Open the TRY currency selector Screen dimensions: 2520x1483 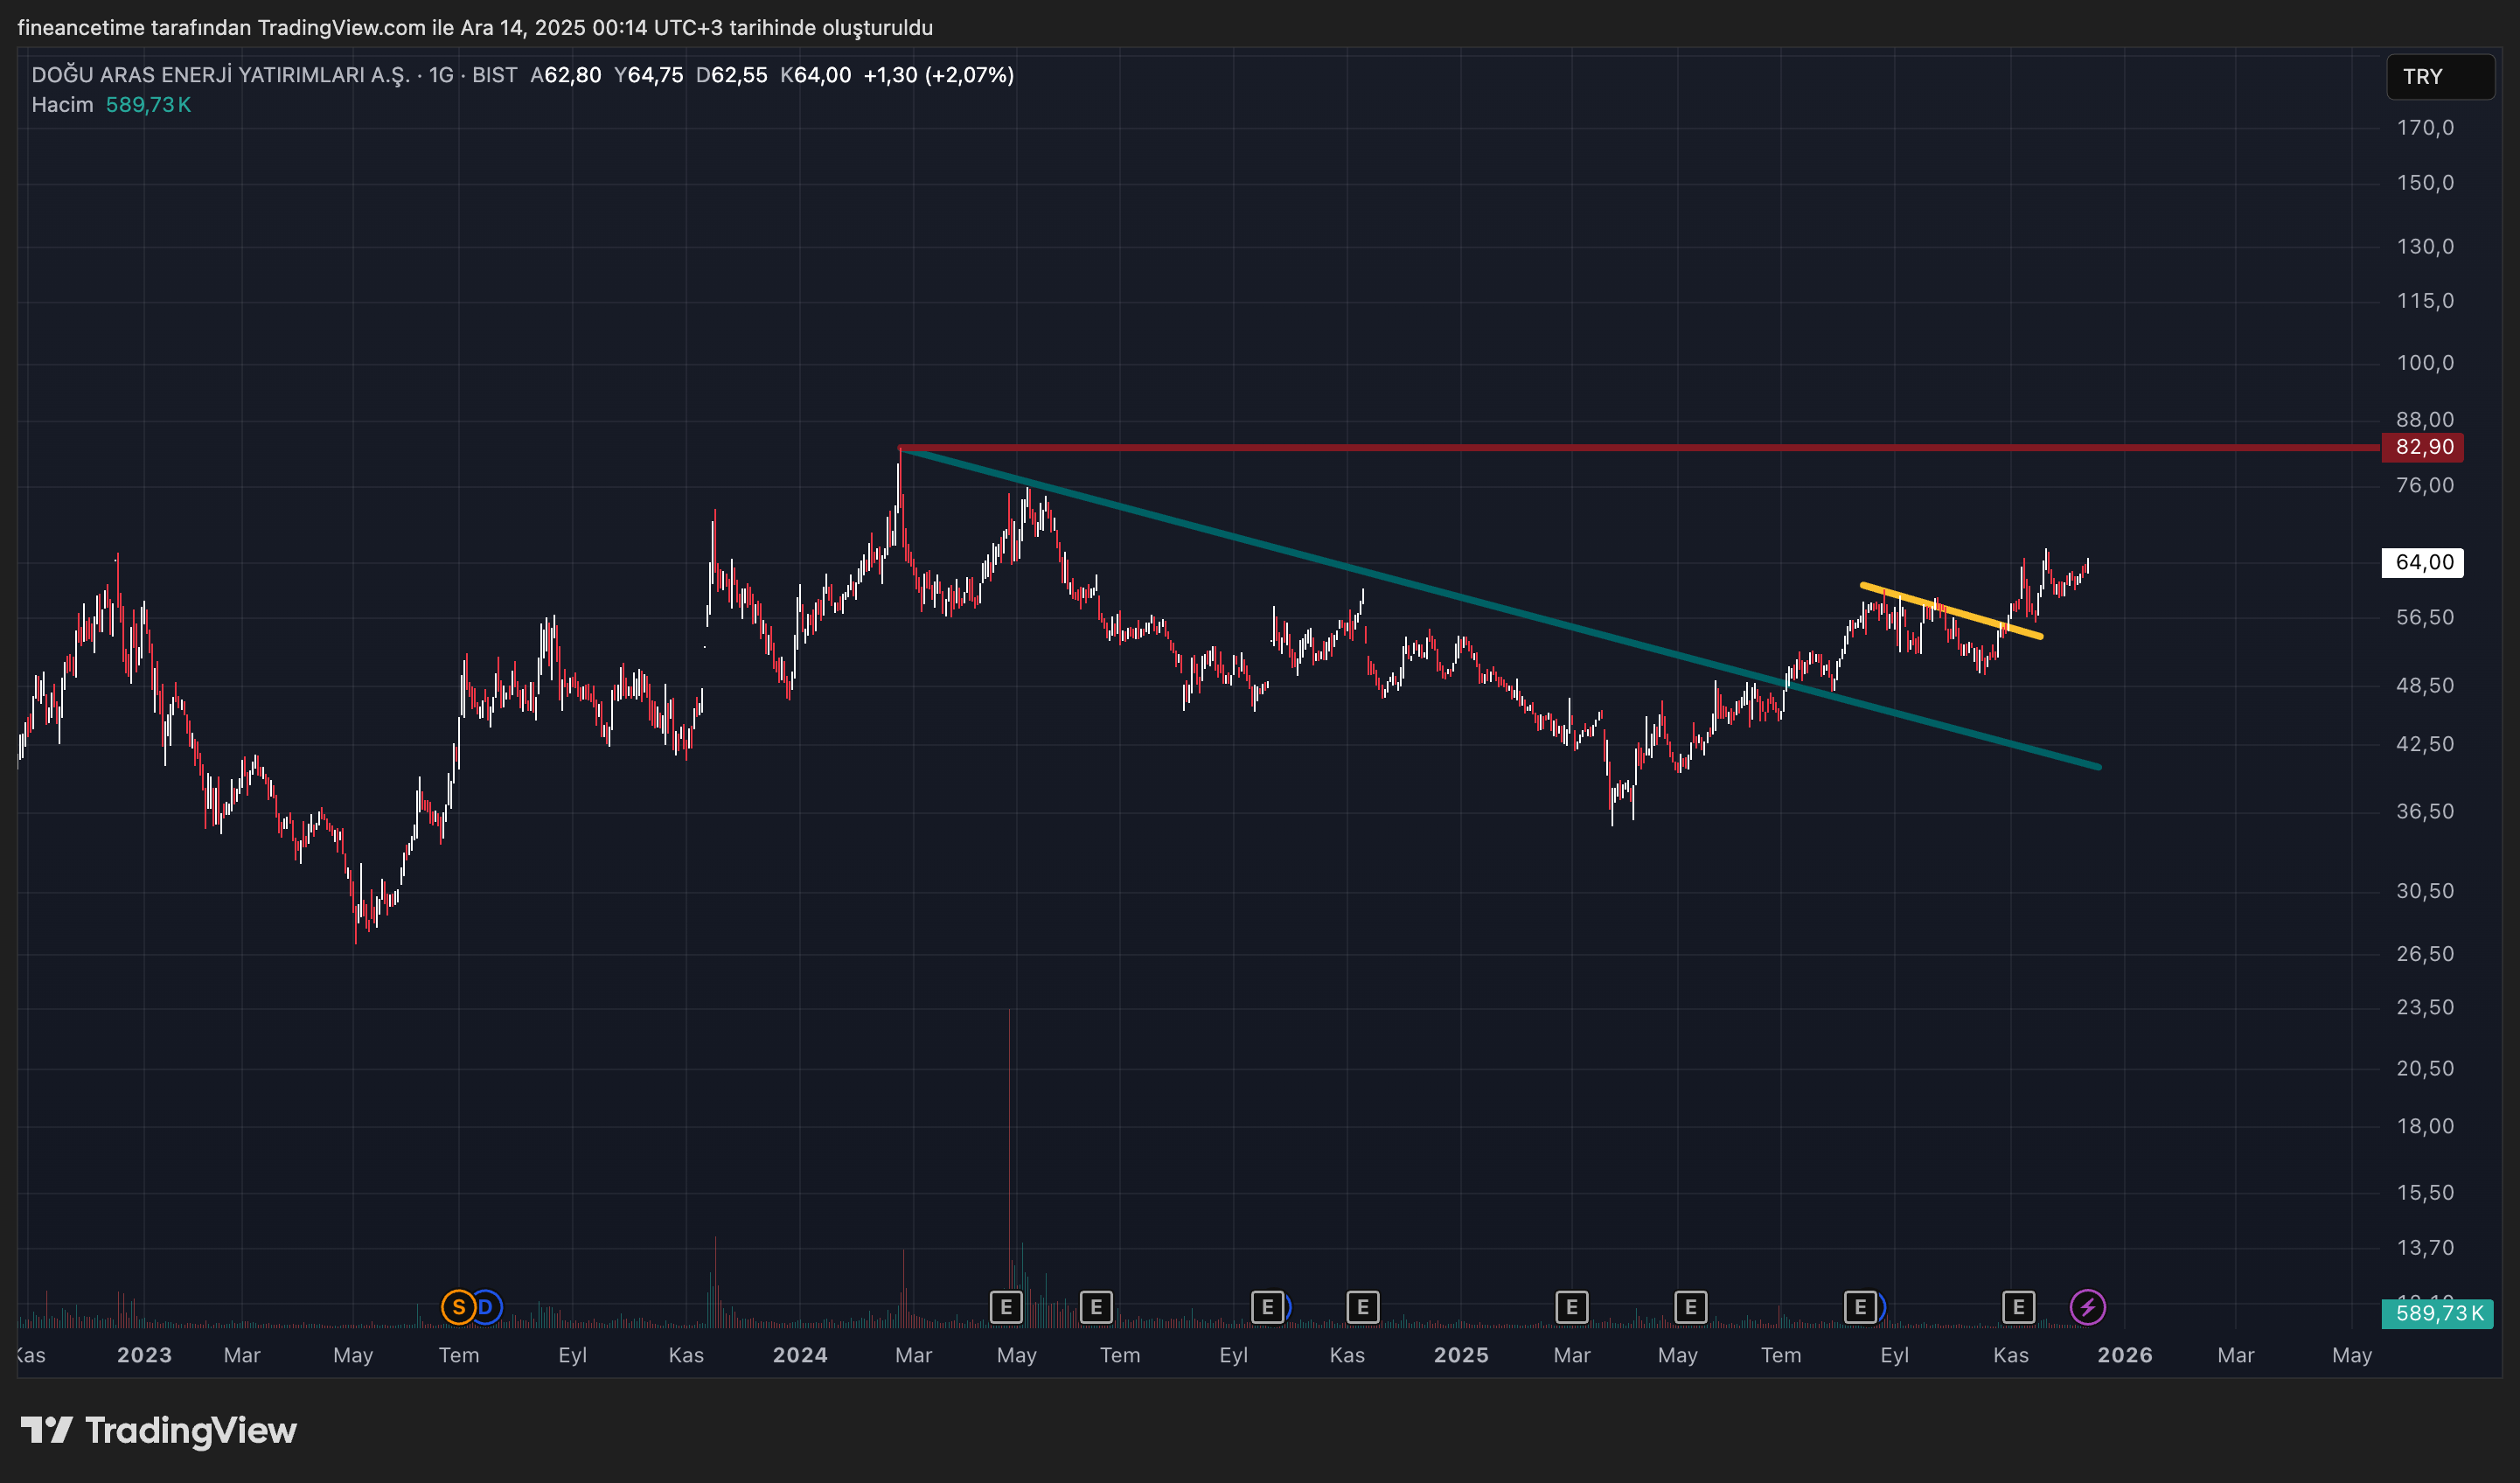(x=2439, y=77)
